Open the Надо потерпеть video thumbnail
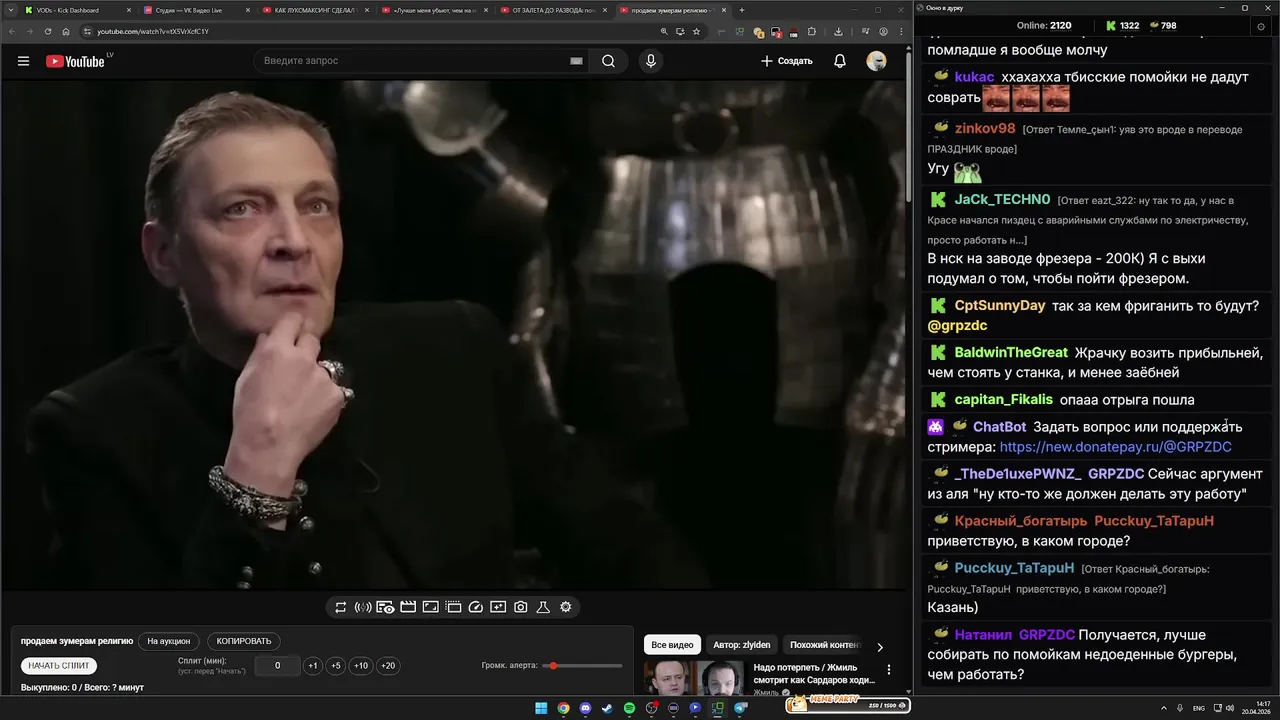1280x720 pixels. (693, 678)
